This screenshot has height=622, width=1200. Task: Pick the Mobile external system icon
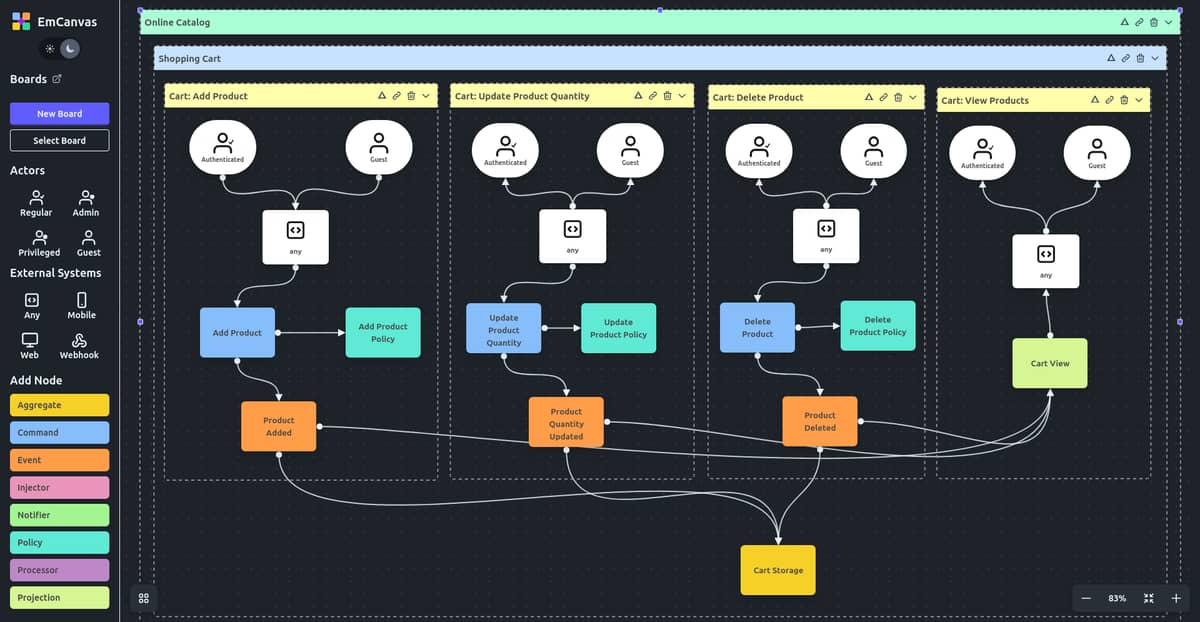(82, 300)
